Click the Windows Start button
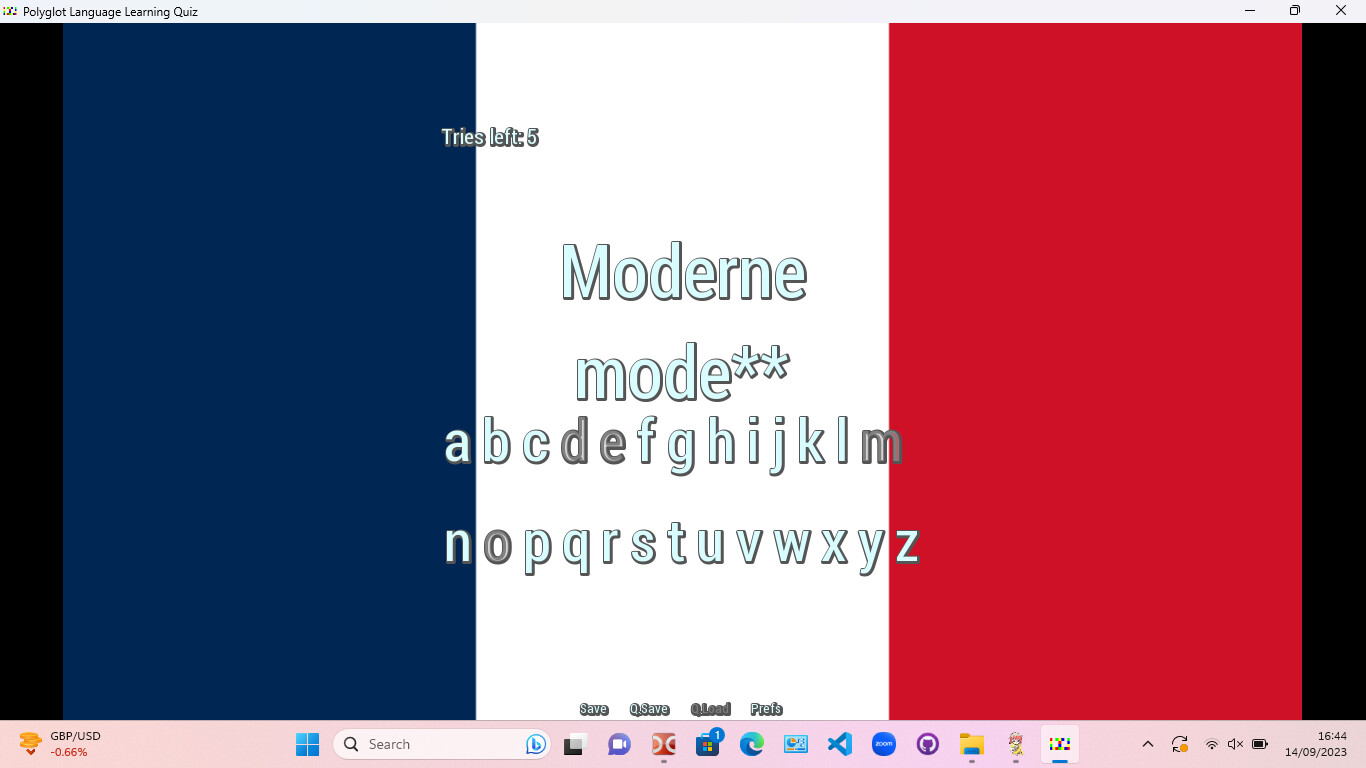The width and height of the screenshot is (1366, 768). (x=307, y=744)
